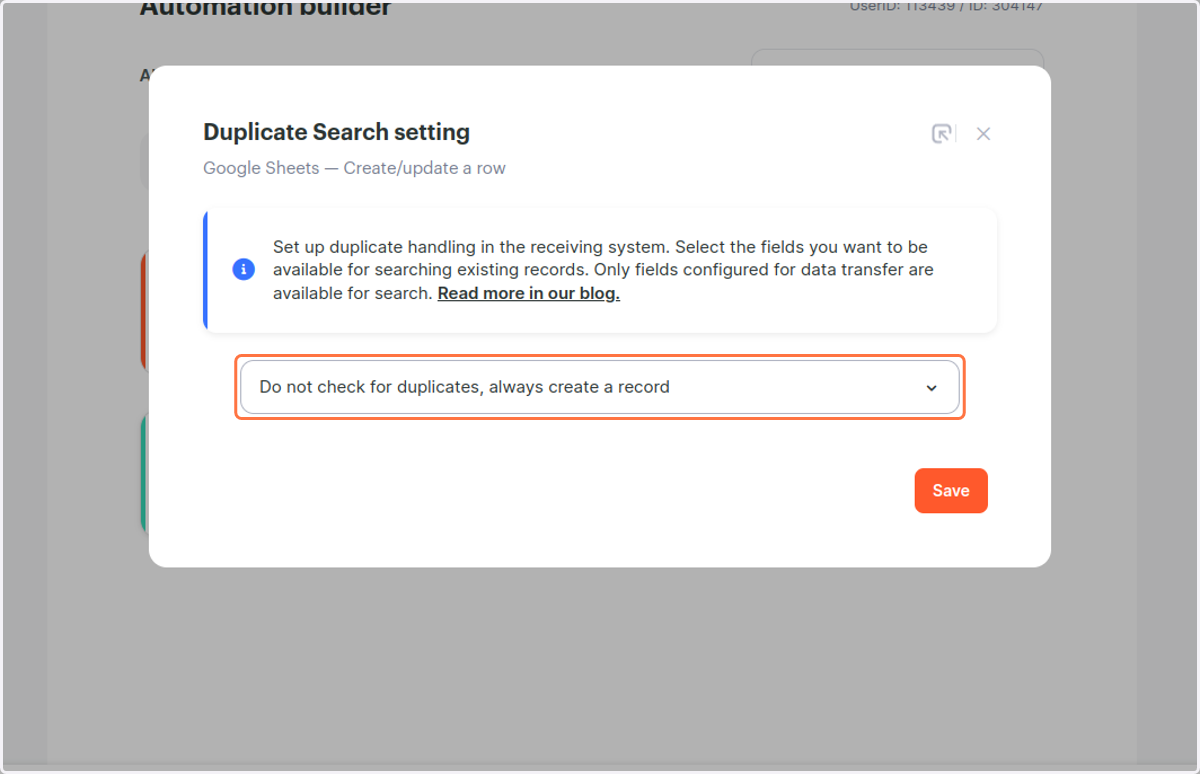Click the Duplicate Search setting heading
The width and height of the screenshot is (1200, 774).
[x=336, y=132]
